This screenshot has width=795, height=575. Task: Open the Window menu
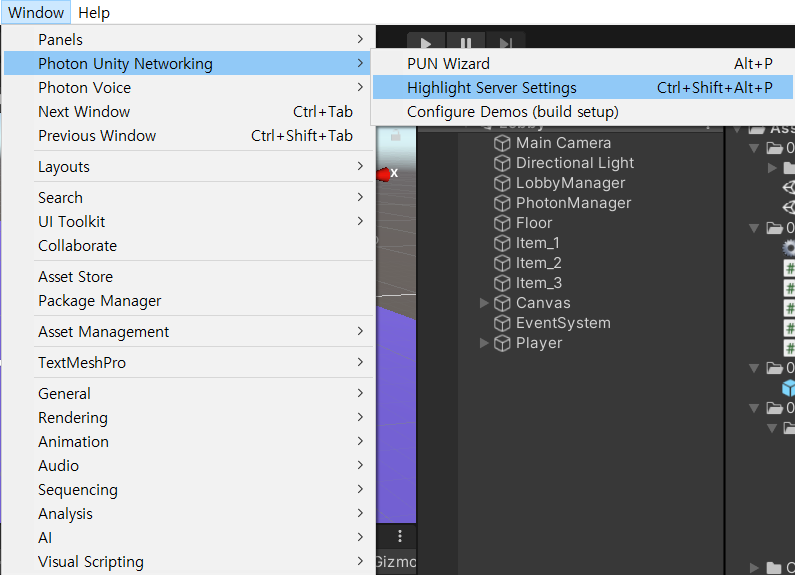[x=36, y=12]
